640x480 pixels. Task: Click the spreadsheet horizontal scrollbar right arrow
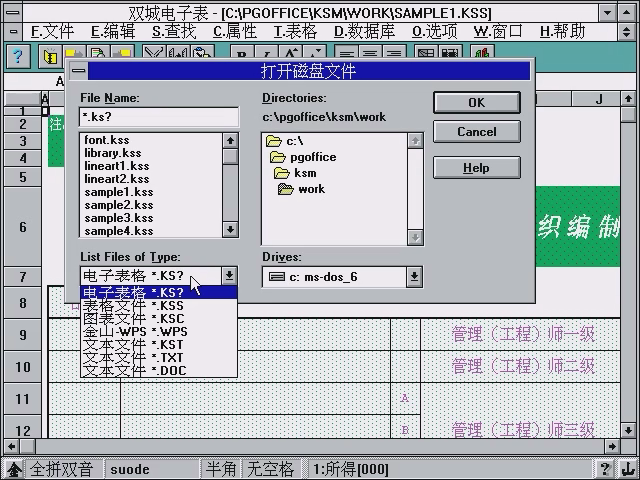[x=611, y=446]
